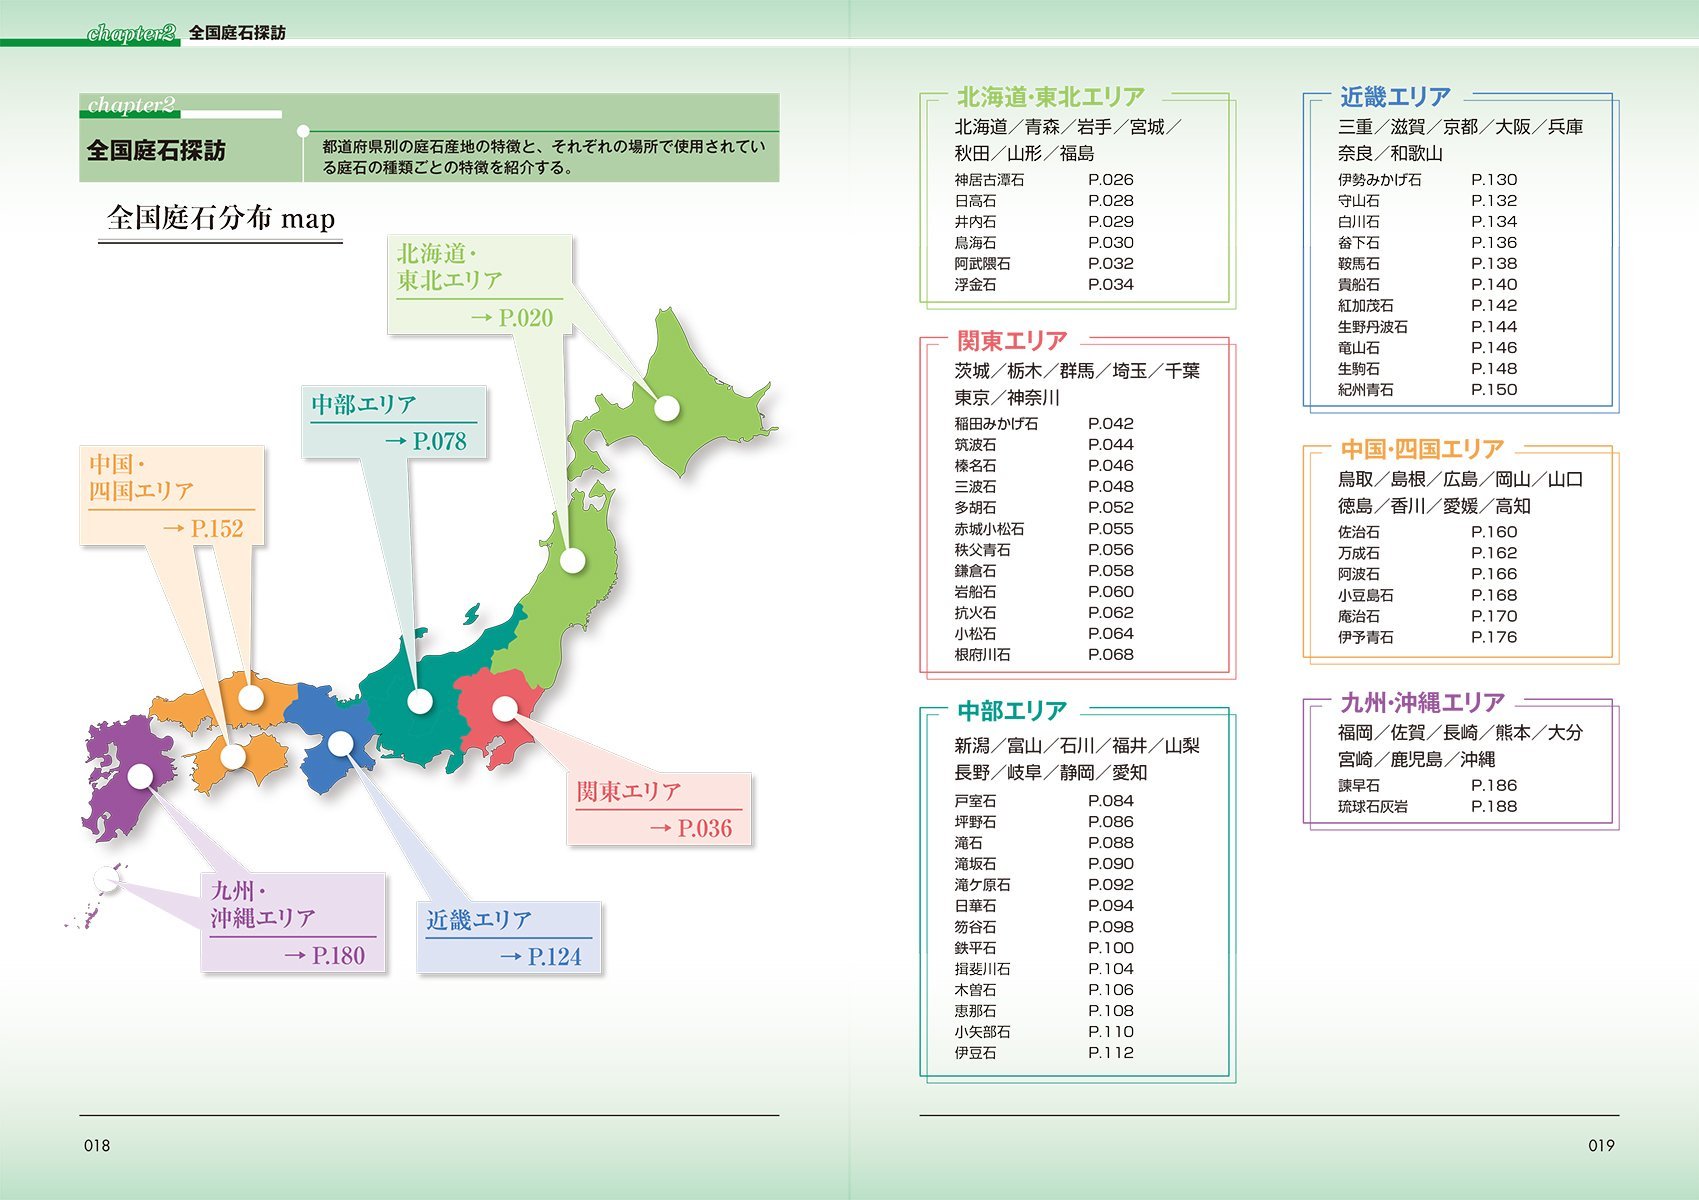
Task: Click the 北海道・東北エリア callout box on map
Action: (480, 285)
